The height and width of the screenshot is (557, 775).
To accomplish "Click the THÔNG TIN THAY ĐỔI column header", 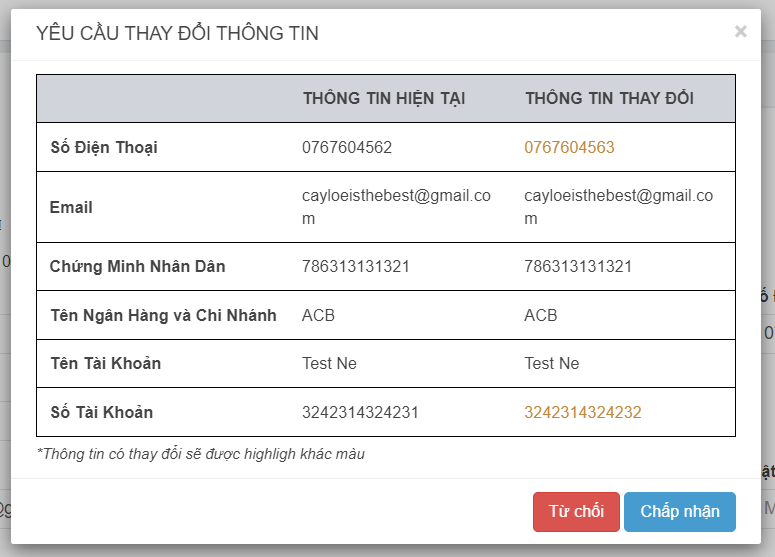I will pyautogui.click(x=609, y=98).
